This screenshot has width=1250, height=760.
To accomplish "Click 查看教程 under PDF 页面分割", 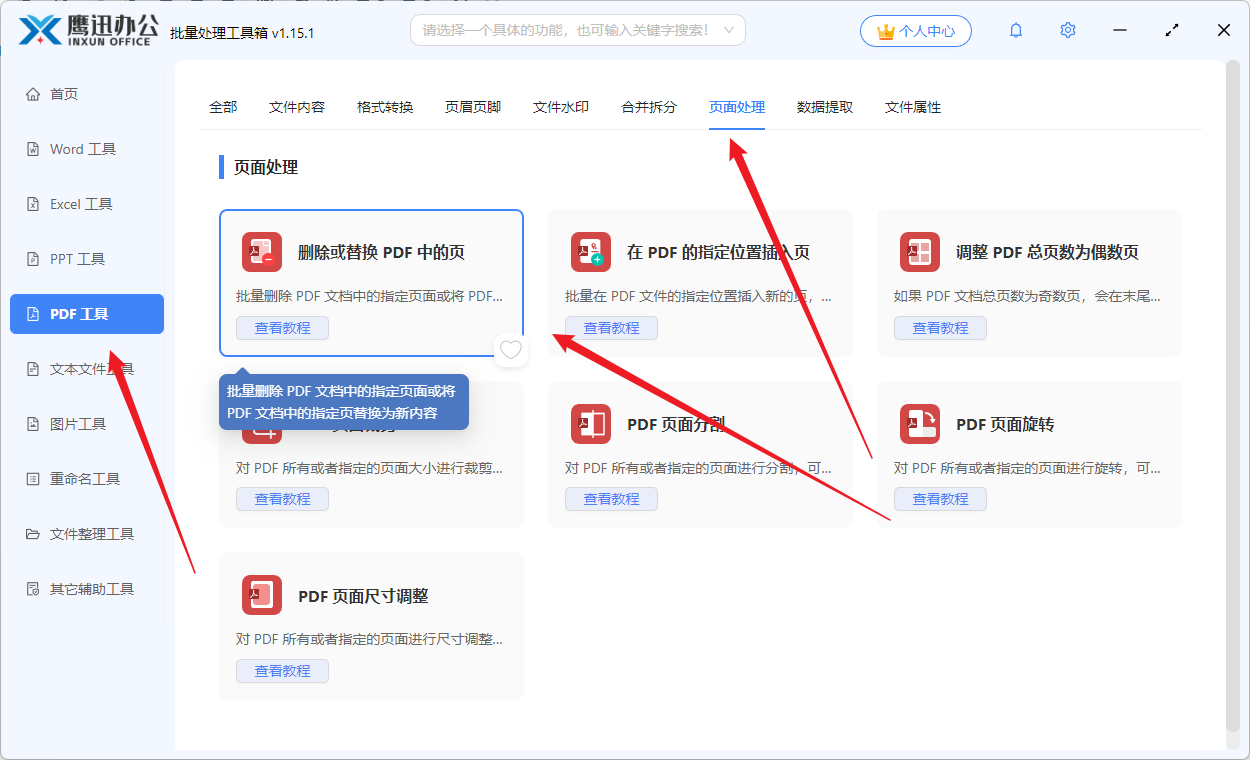I will pyautogui.click(x=611, y=499).
